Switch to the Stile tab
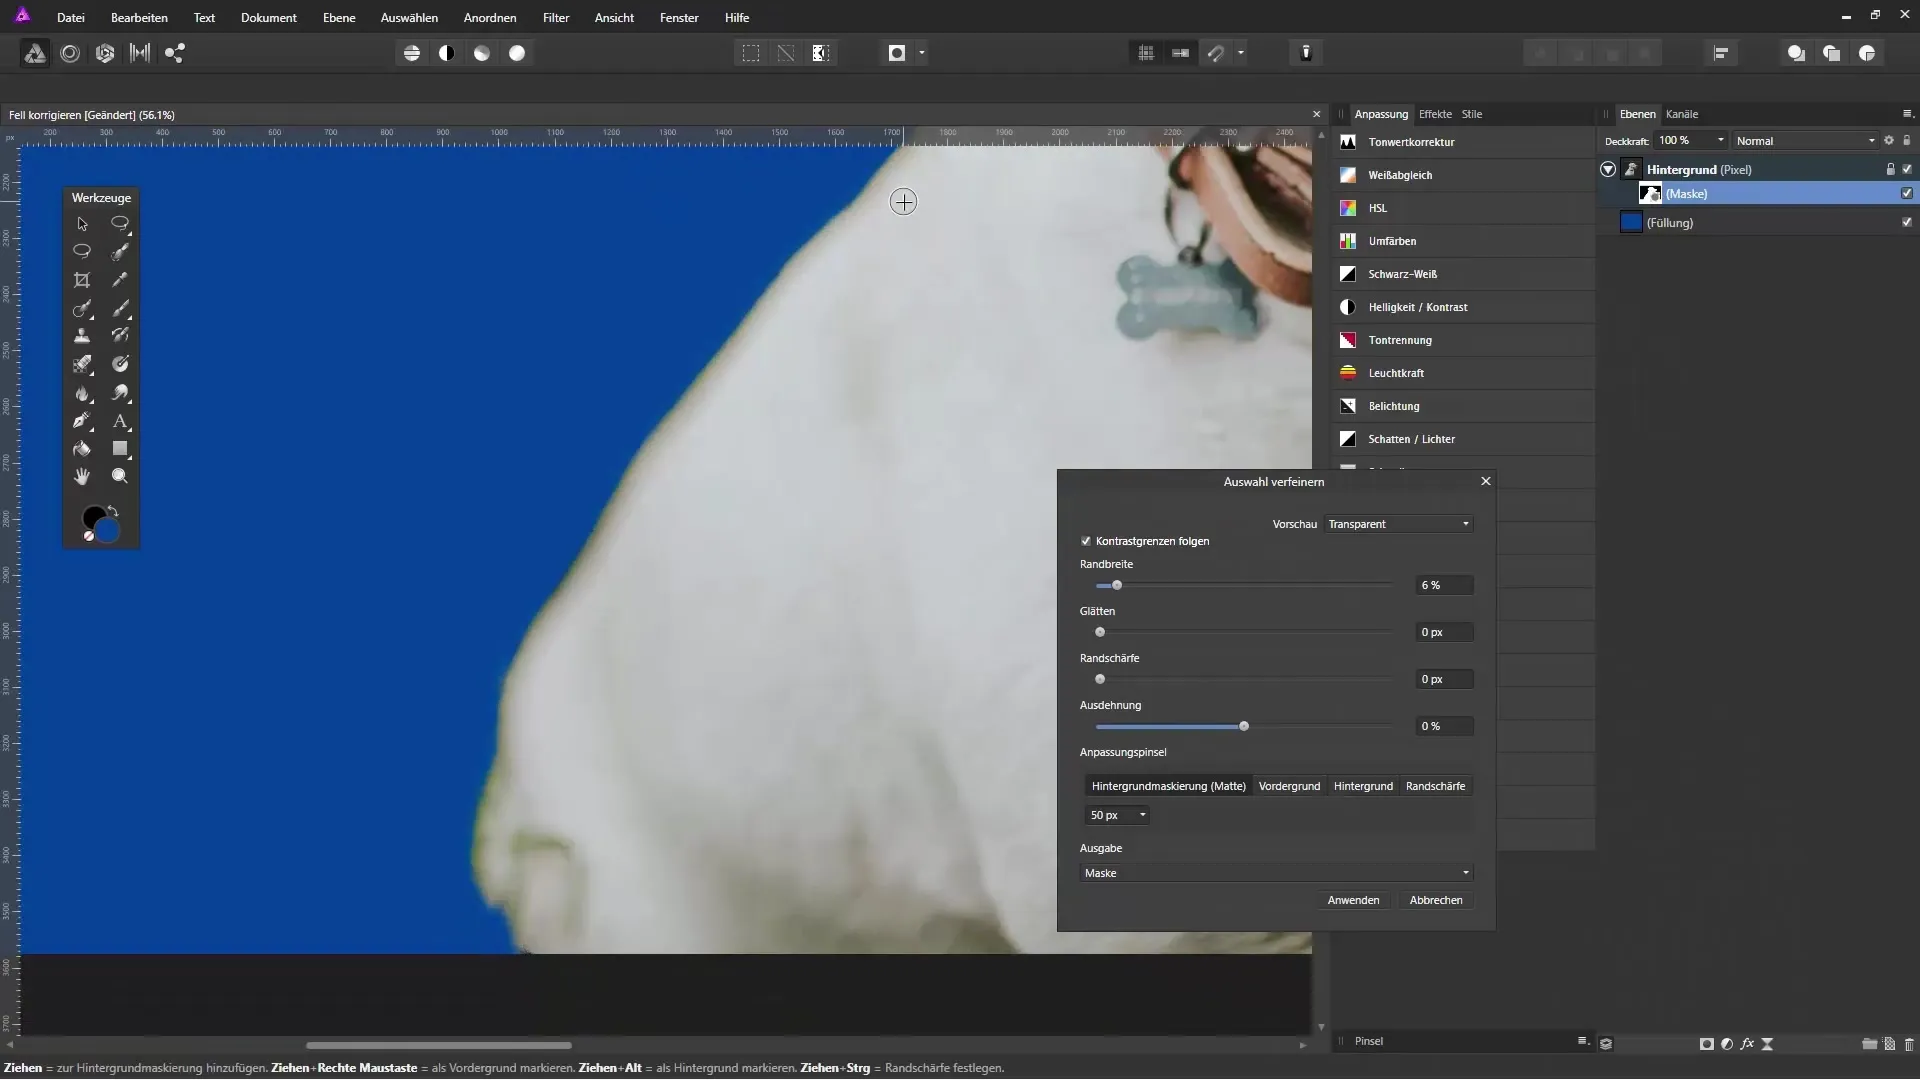This screenshot has height=1080, width=1920. pos(1472,114)
